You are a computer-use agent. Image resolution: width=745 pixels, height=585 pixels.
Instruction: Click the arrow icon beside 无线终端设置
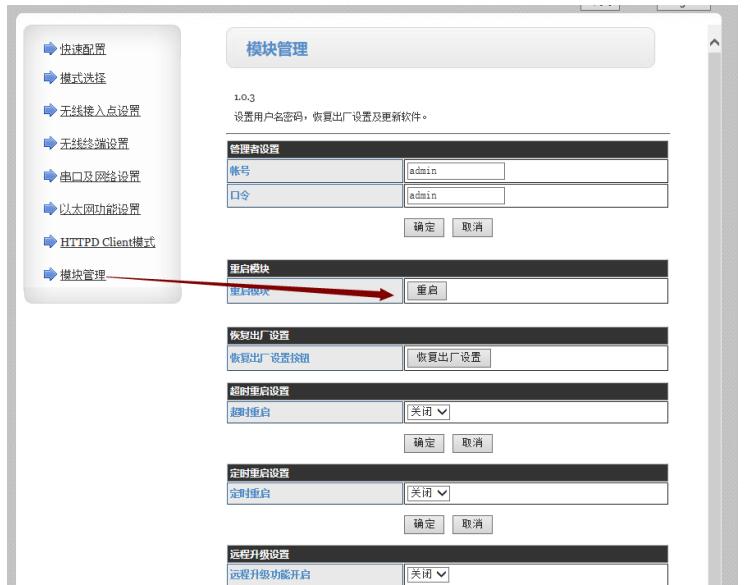click(x=50, y=143)
